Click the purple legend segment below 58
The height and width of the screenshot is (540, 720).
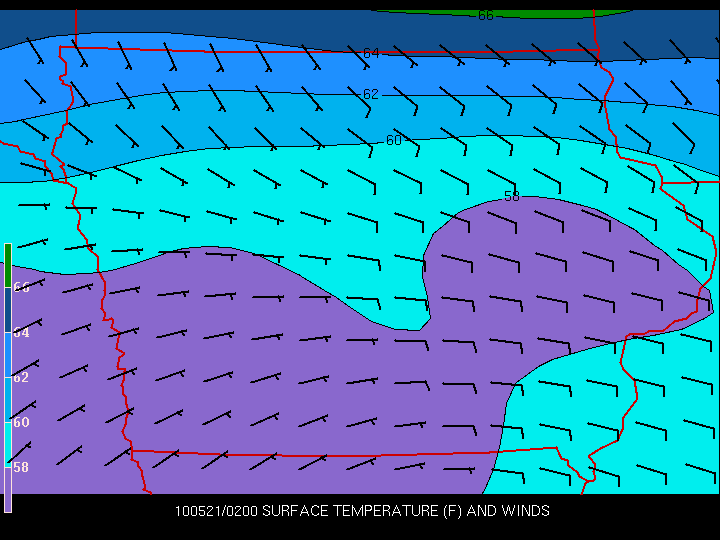coord(8,490)
